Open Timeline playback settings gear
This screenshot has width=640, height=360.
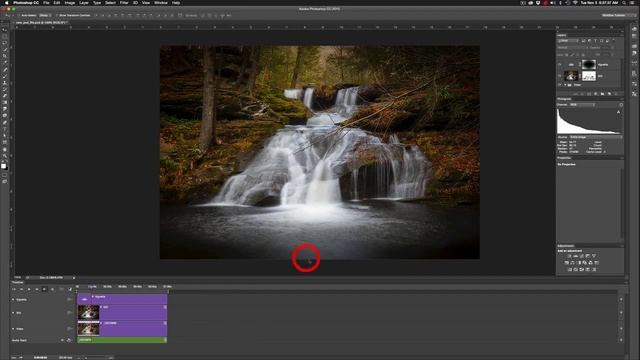(x=52, y=289)
